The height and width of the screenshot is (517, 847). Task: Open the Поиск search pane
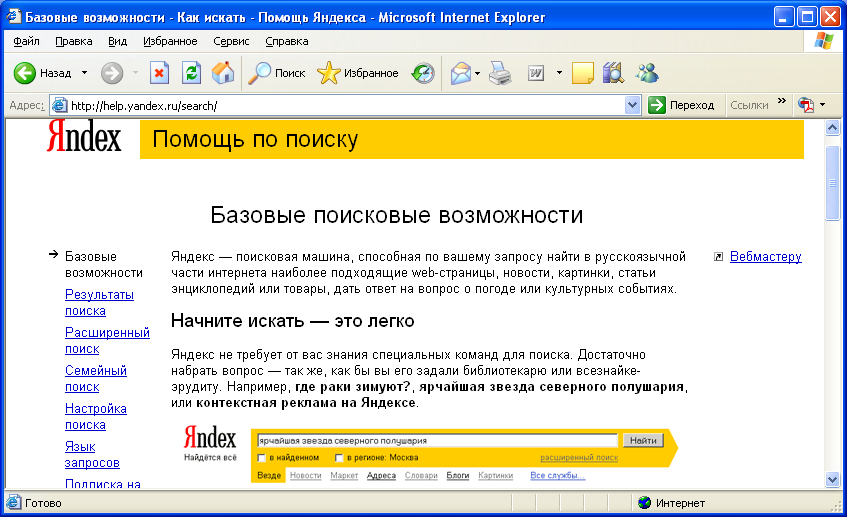(277, 73)
